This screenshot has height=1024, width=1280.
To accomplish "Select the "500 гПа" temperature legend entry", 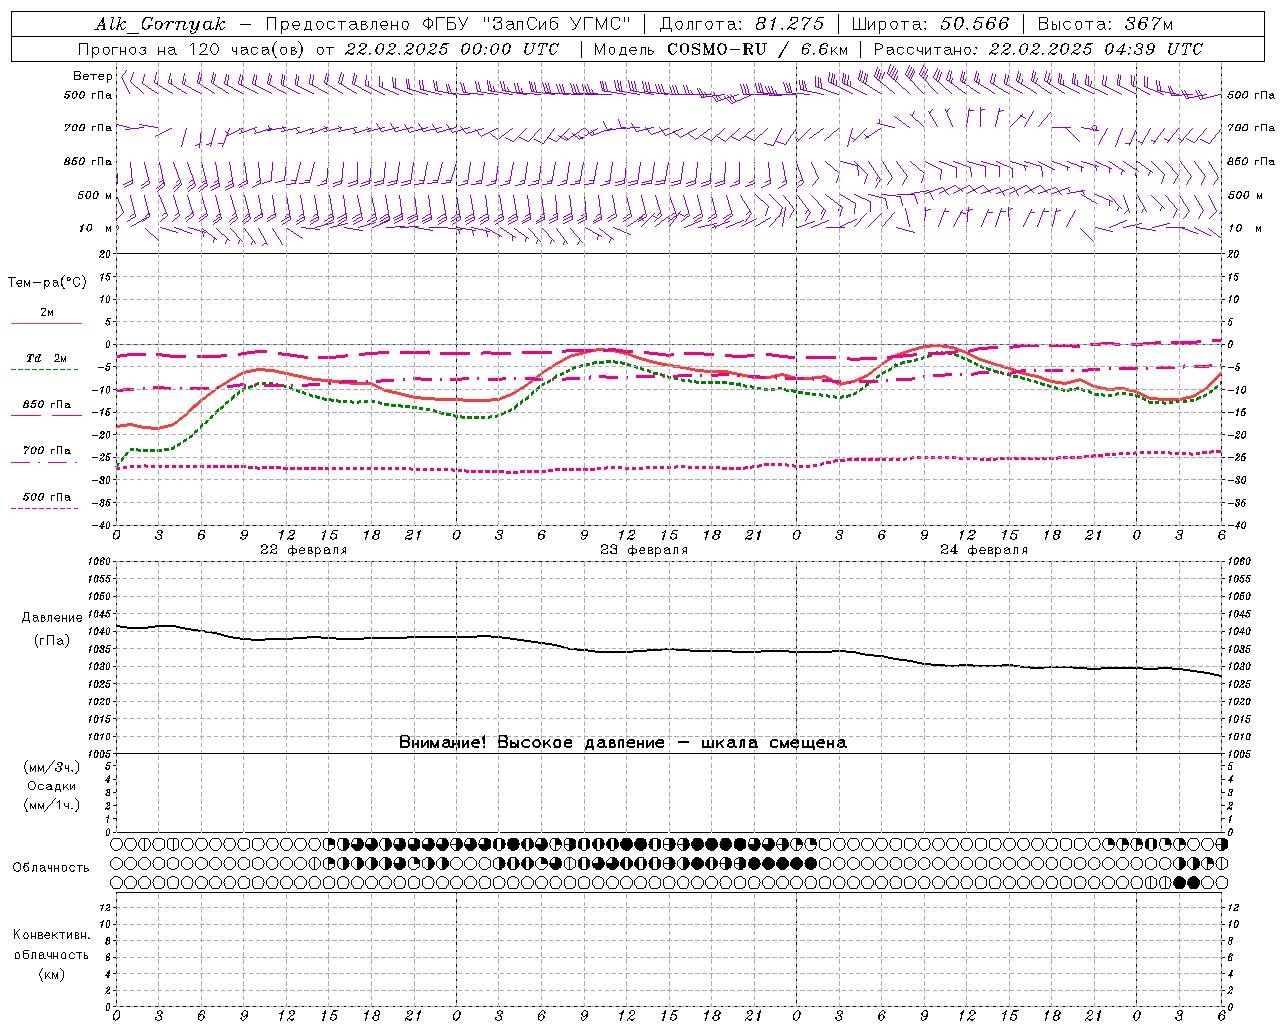I will (47, 497).
